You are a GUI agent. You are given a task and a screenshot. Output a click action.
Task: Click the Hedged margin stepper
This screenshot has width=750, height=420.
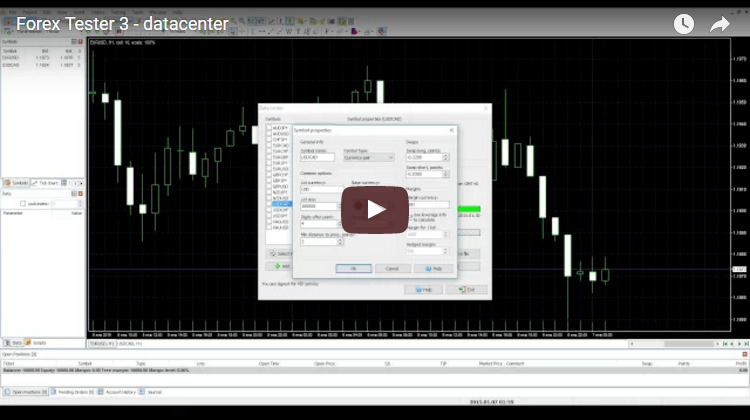(x=445, y=251)
